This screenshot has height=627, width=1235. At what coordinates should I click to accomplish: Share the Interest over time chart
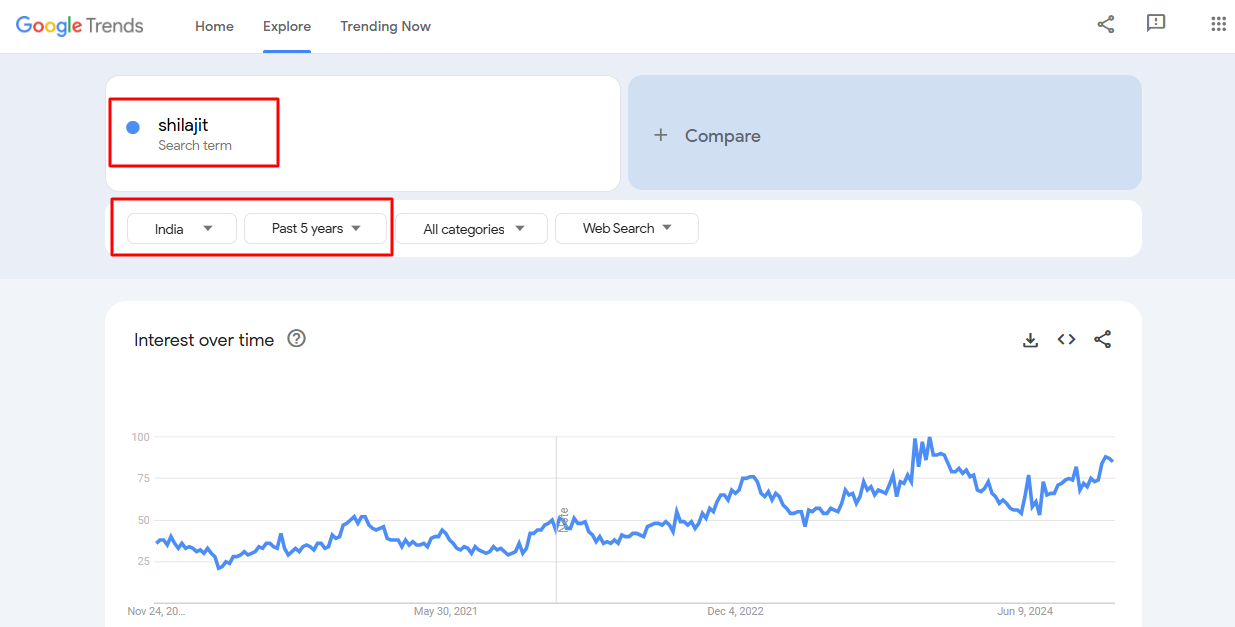click(1102, 340)
